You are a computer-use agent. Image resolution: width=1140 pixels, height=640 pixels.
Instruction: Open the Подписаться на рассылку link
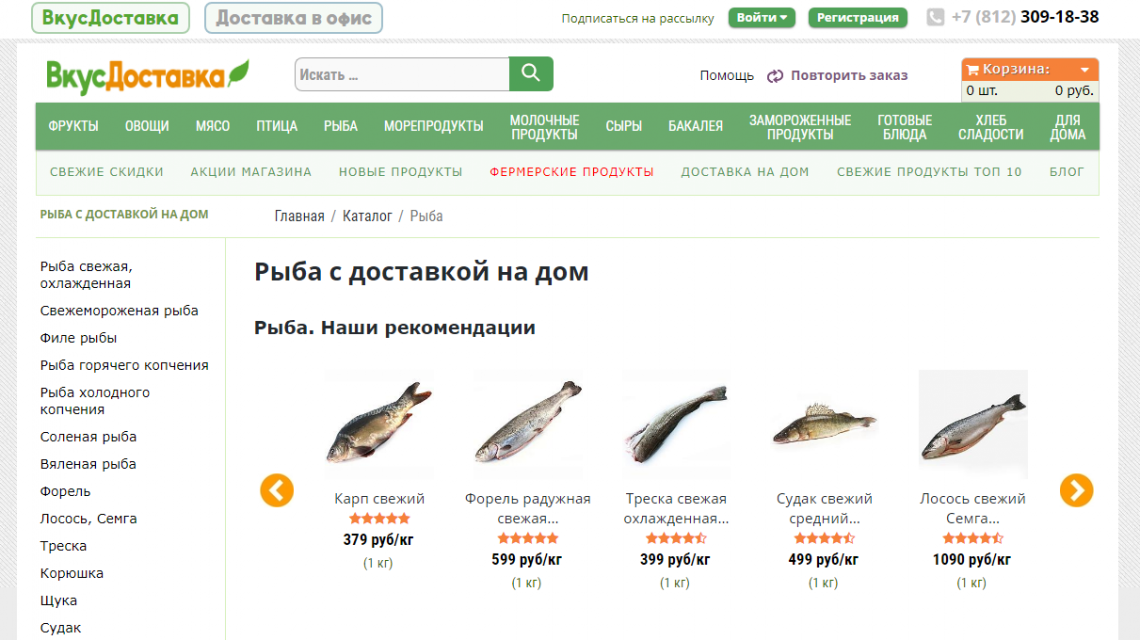click(x=638, y=18)
